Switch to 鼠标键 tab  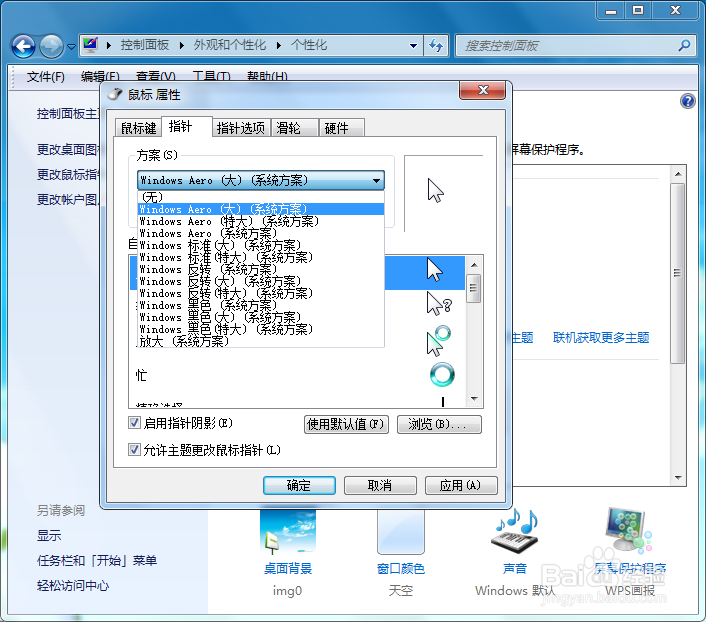tap(138, 128)
